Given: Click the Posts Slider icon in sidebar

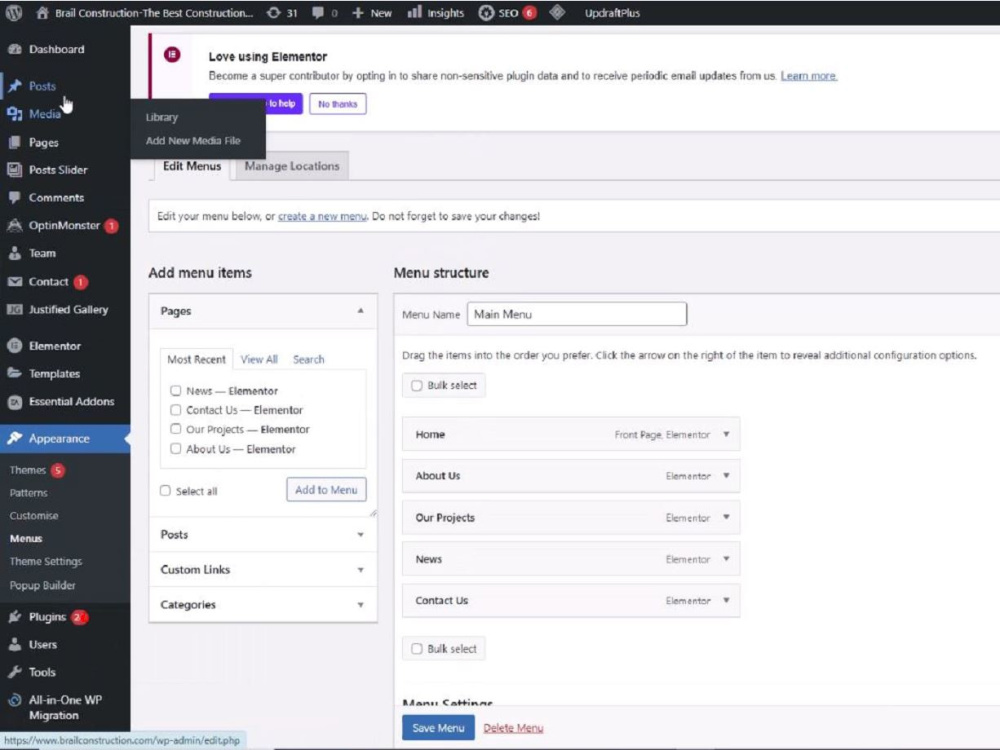Looking at the screenshot, I should pos(15,170).
